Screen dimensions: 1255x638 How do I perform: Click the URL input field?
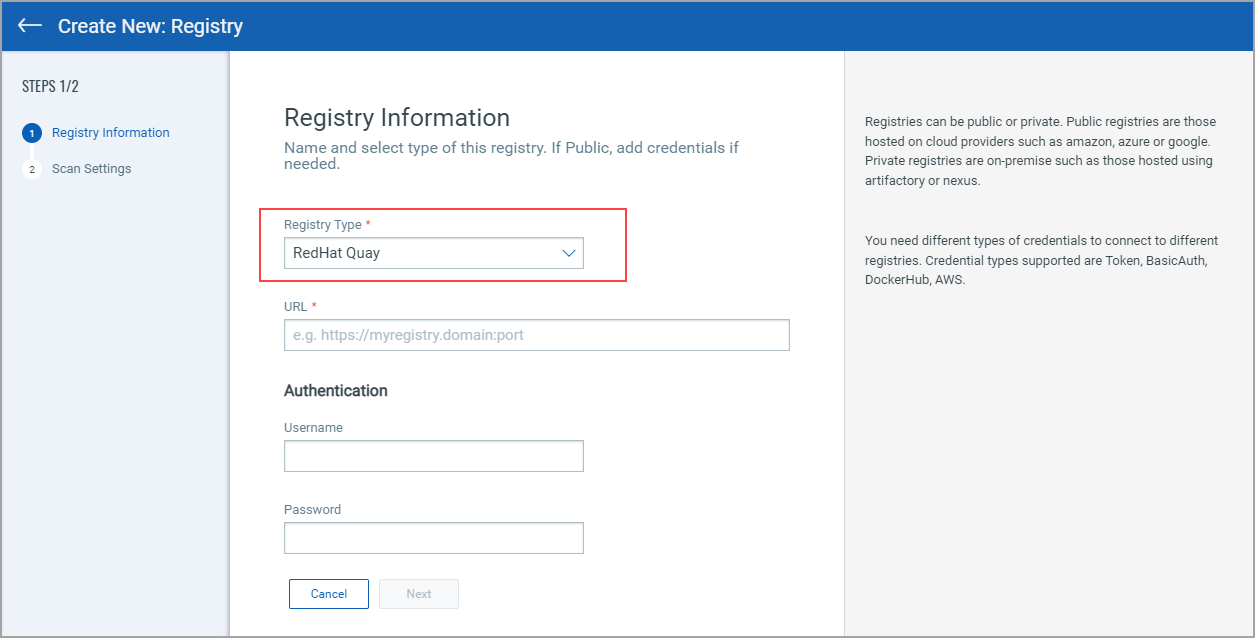[537, 335]
